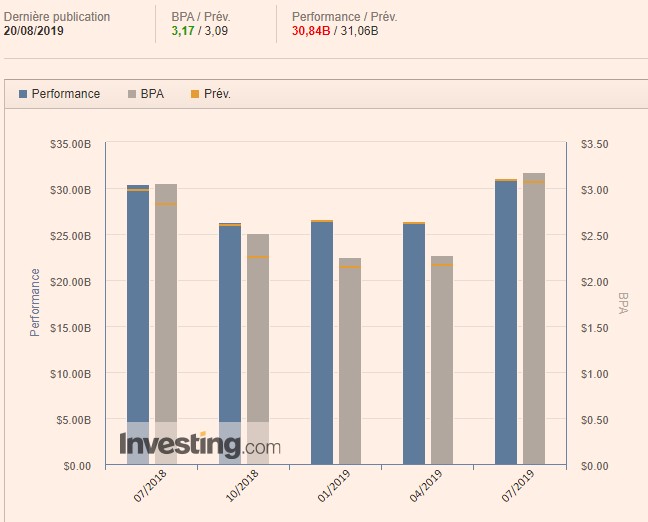The image size is (648, 522).
Task: Click the 07/2019 x-axis label
Action: pyautogui.click(x=516, y=490)
